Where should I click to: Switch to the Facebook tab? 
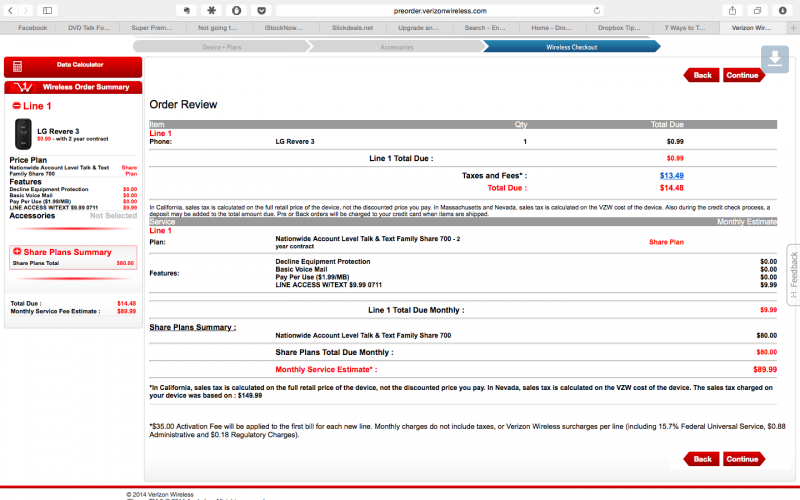pos(32,28)
